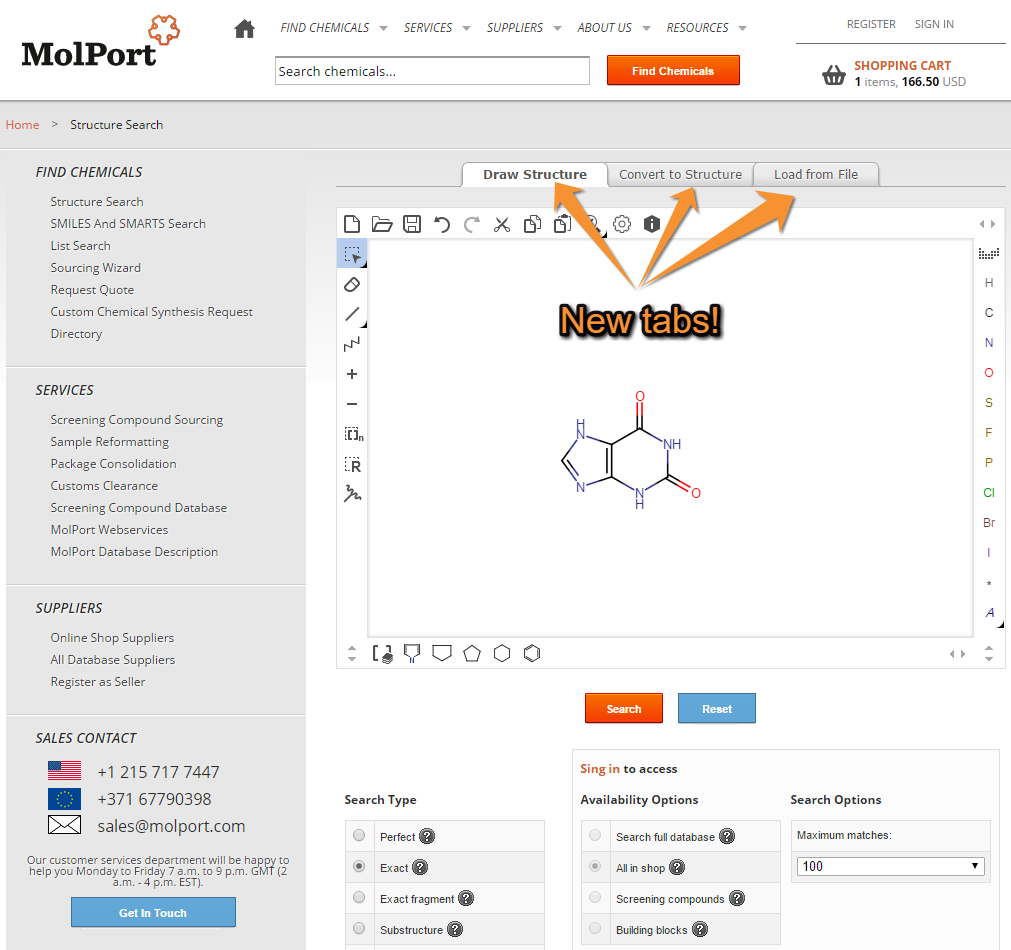Collapse the top sketcher toolbar arrows

[x=987, y=224]
